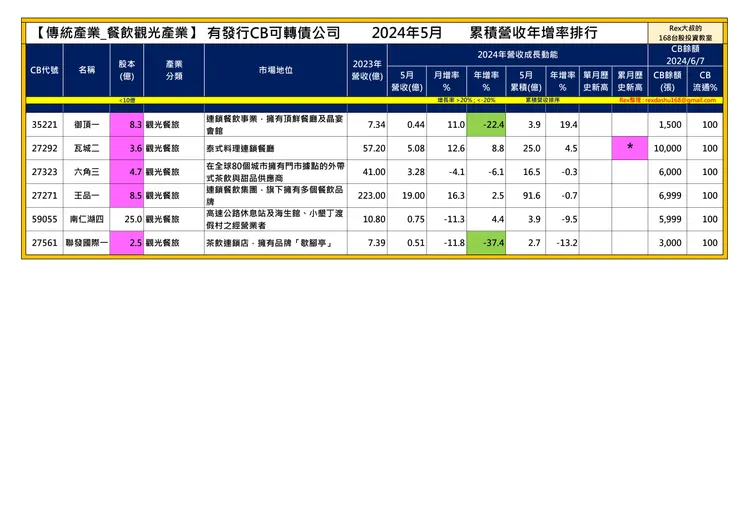Select CB balance 3,000
This screenshot has width=740, height=523.
[x=670, y=243]
